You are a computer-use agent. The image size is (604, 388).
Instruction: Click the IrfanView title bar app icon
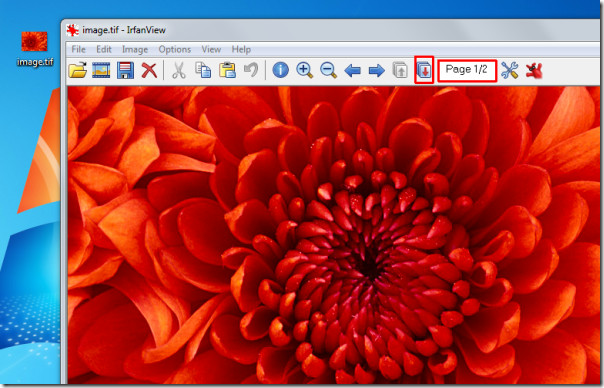[x=72, y=30]
